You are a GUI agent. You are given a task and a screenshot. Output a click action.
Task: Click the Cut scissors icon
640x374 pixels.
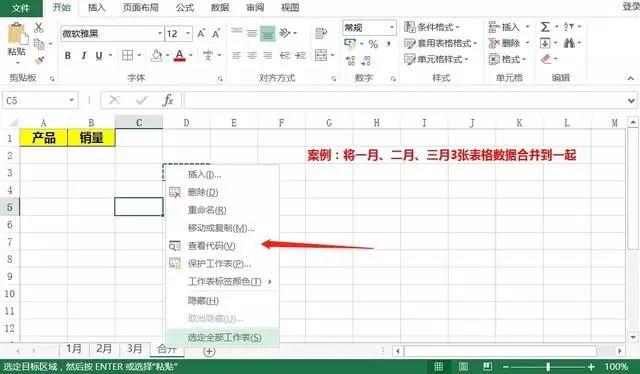pos(39,28)
